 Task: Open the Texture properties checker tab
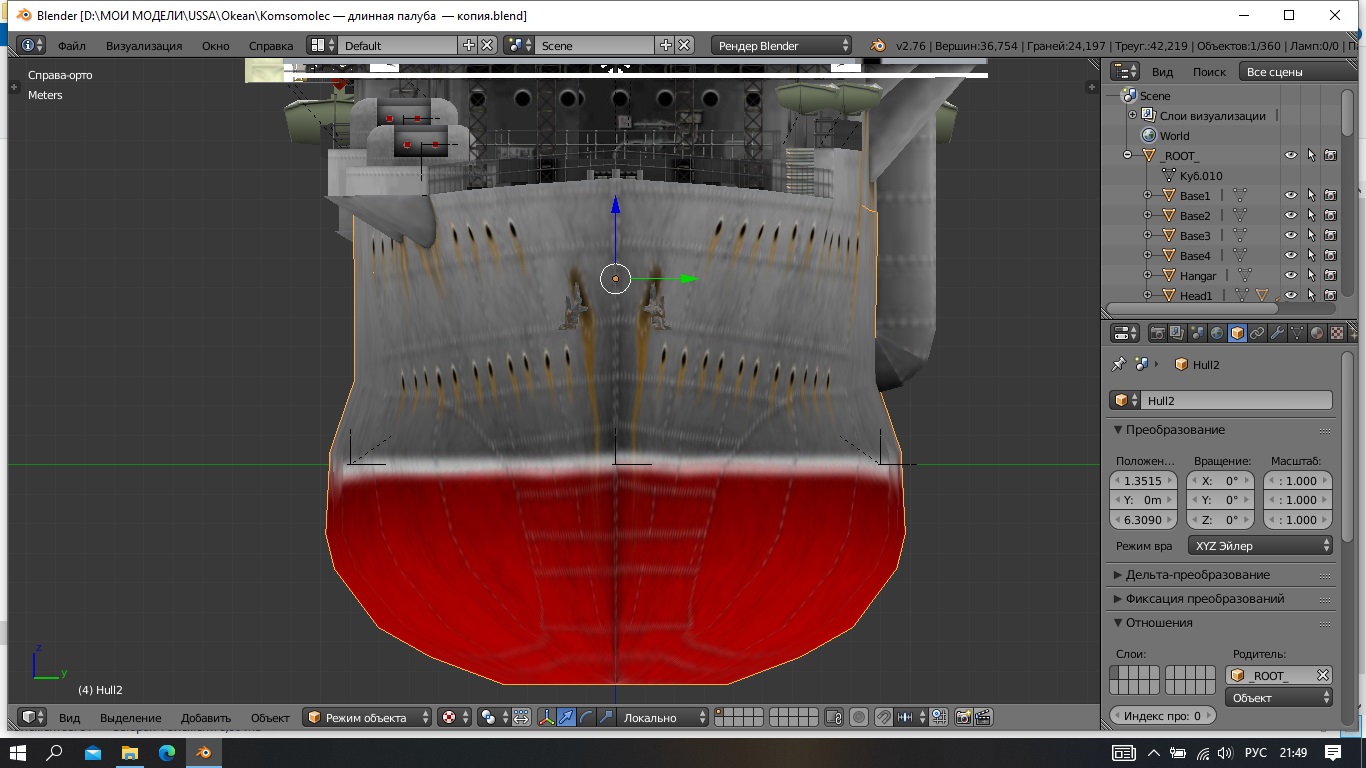point(1337,333)
